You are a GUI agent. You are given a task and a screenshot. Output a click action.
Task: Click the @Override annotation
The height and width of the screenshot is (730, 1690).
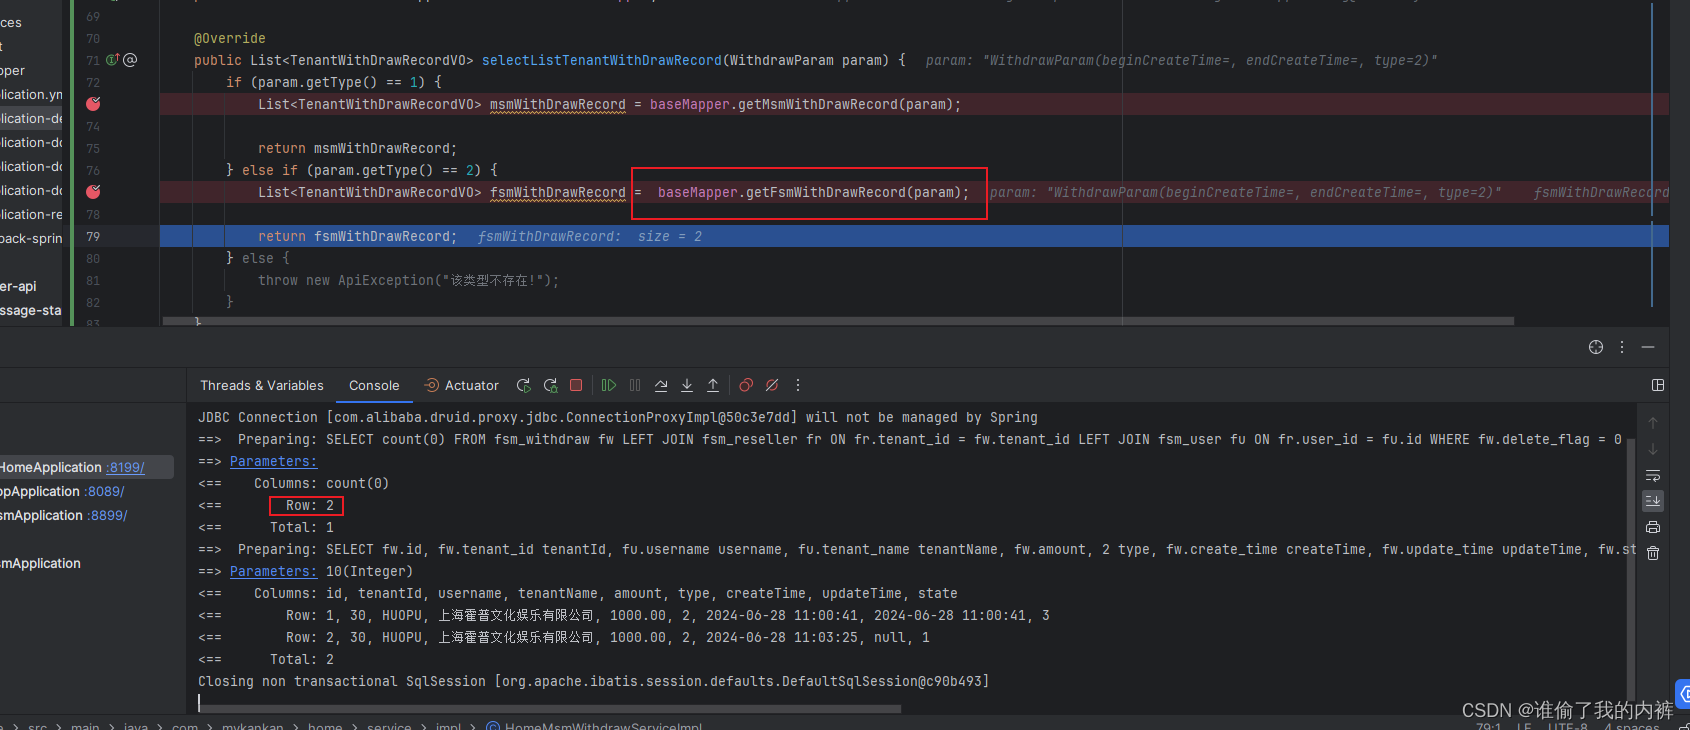coord(229,38)
